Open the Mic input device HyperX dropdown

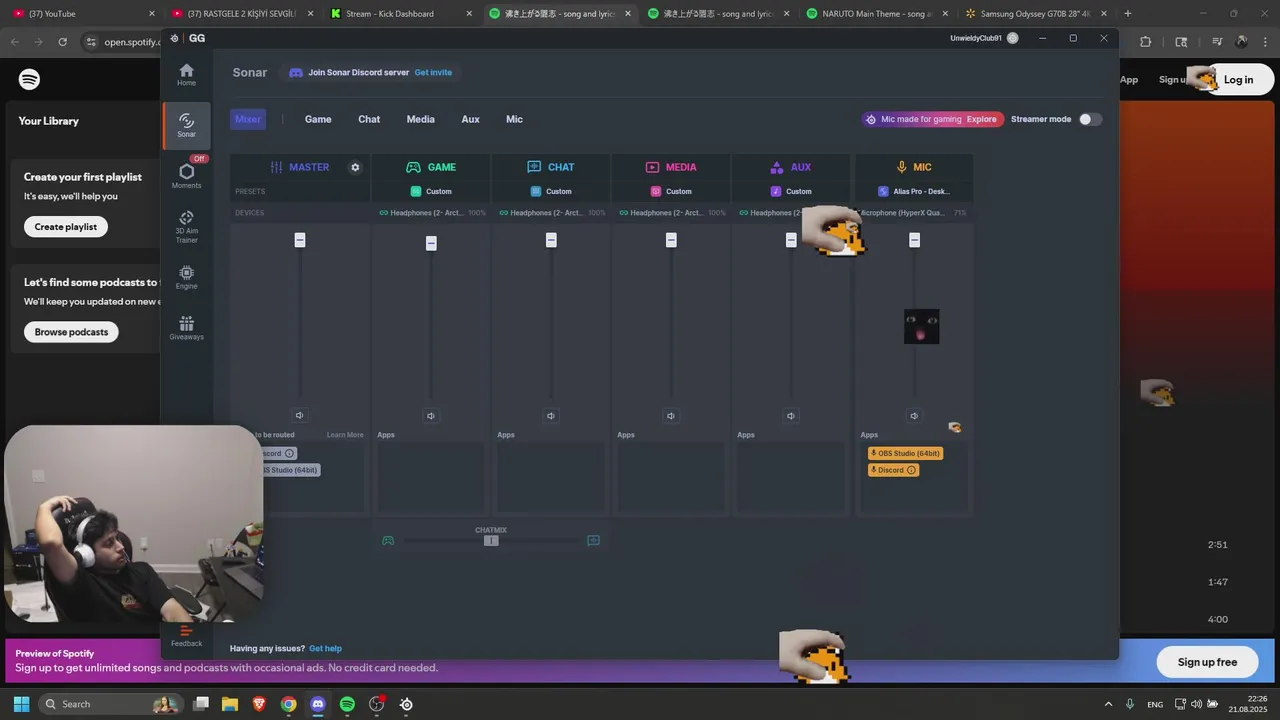click(x=913, y=213)
